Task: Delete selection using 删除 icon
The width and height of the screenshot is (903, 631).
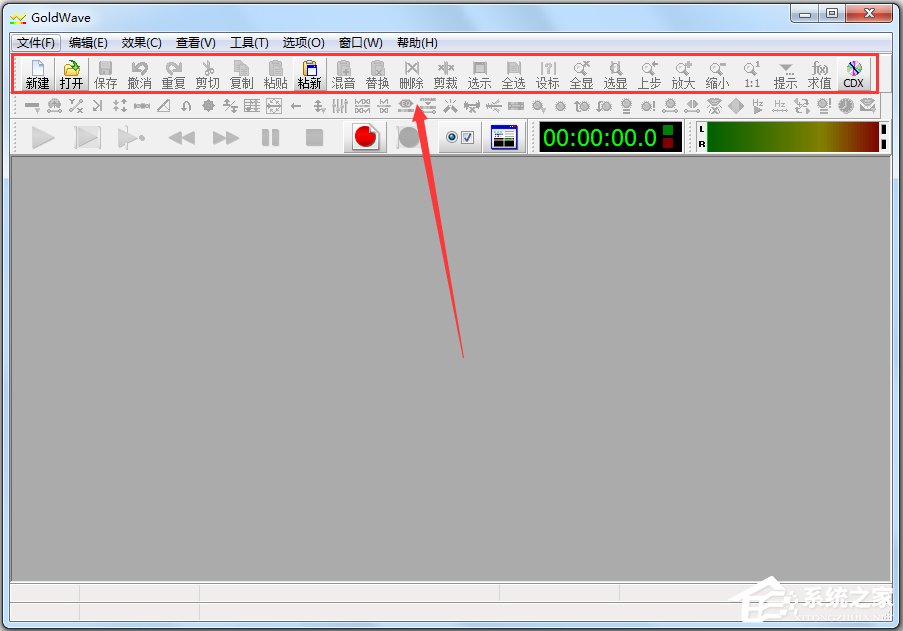Action: click(x=411, y=74)
